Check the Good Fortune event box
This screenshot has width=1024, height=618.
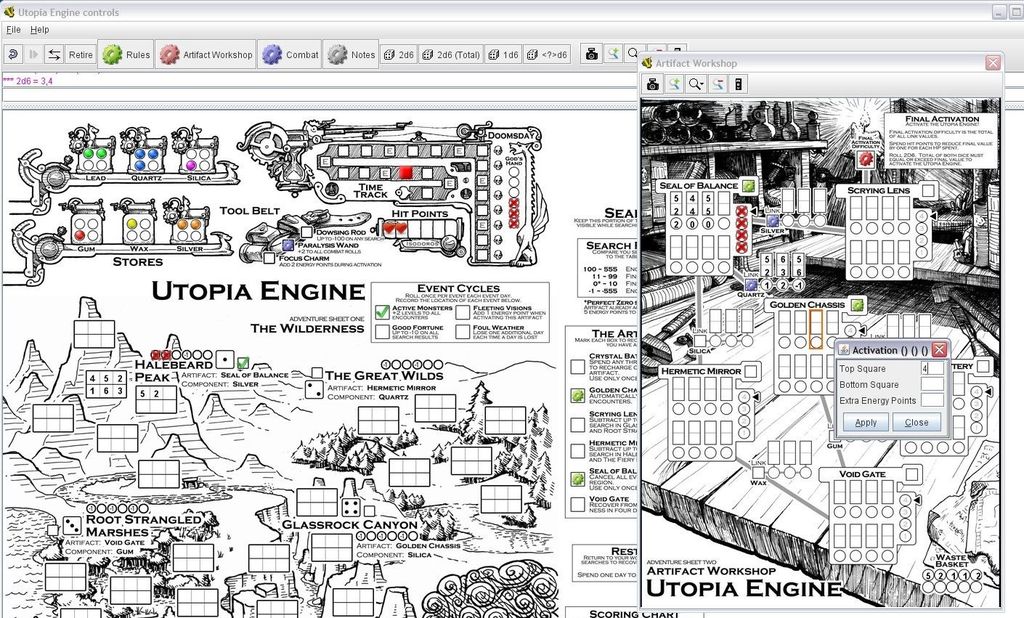[x=381, y=330]
